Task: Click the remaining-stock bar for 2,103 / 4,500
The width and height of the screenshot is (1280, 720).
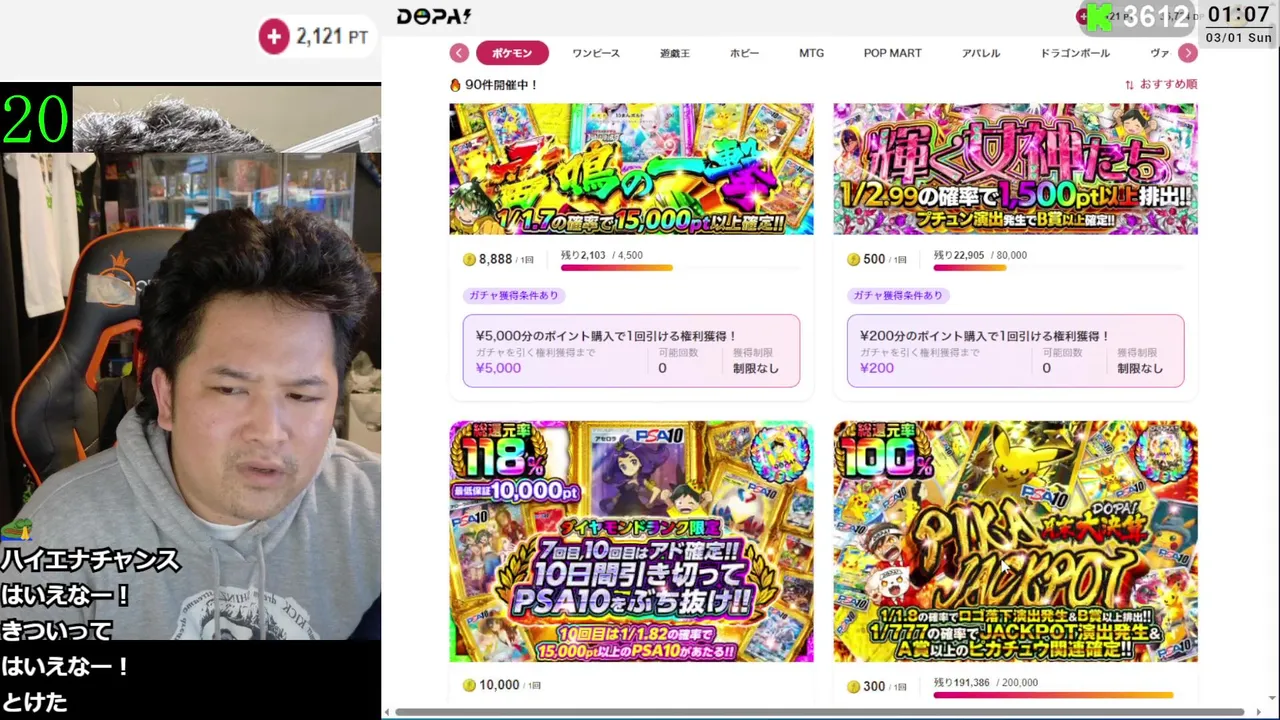Action: point(680,268)
